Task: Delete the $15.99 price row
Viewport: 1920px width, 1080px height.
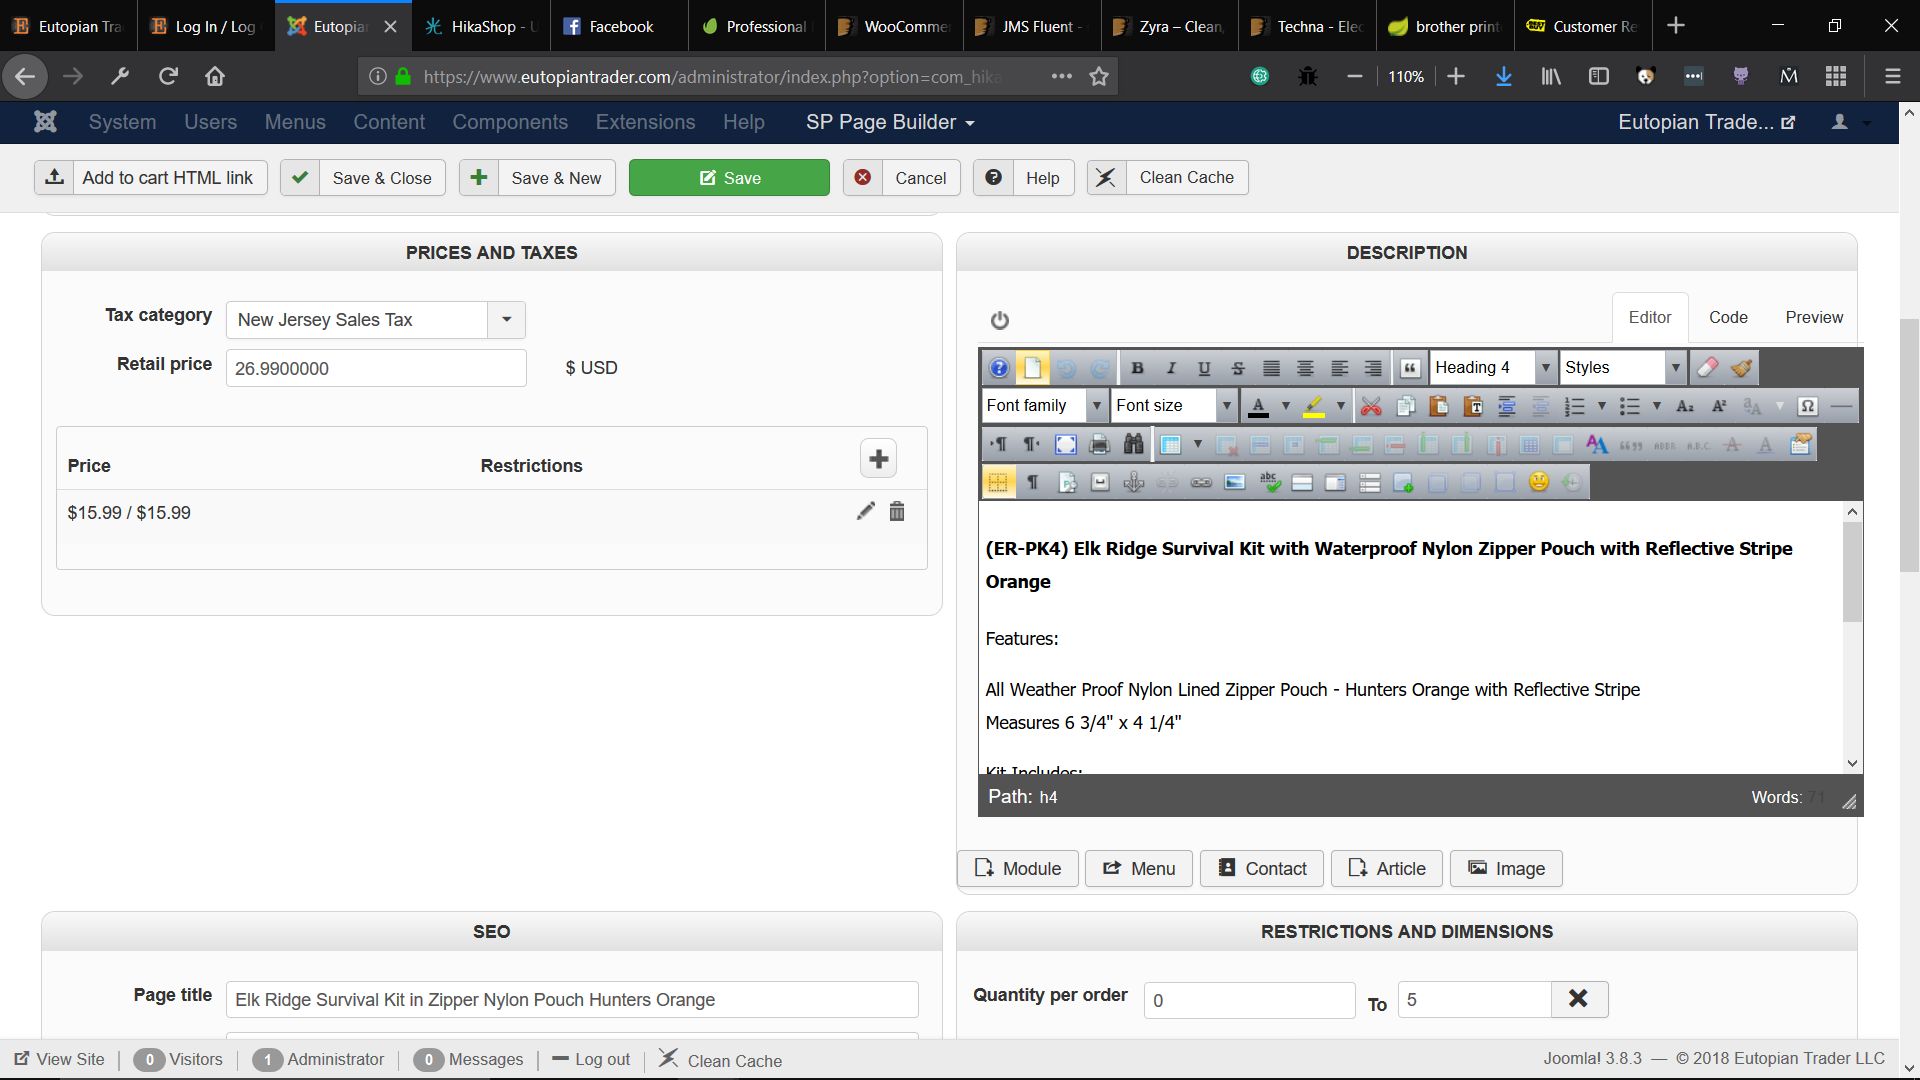Action: point(897,512)
